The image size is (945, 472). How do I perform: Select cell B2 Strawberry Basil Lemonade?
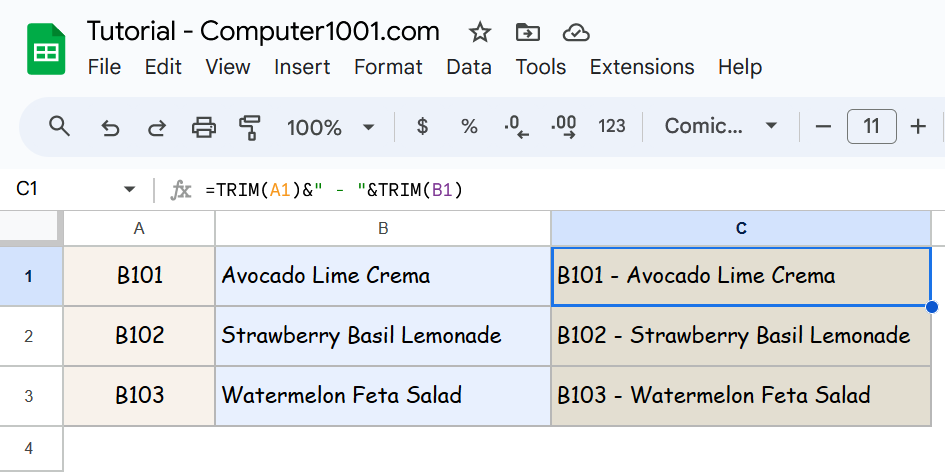click(382, 336)
